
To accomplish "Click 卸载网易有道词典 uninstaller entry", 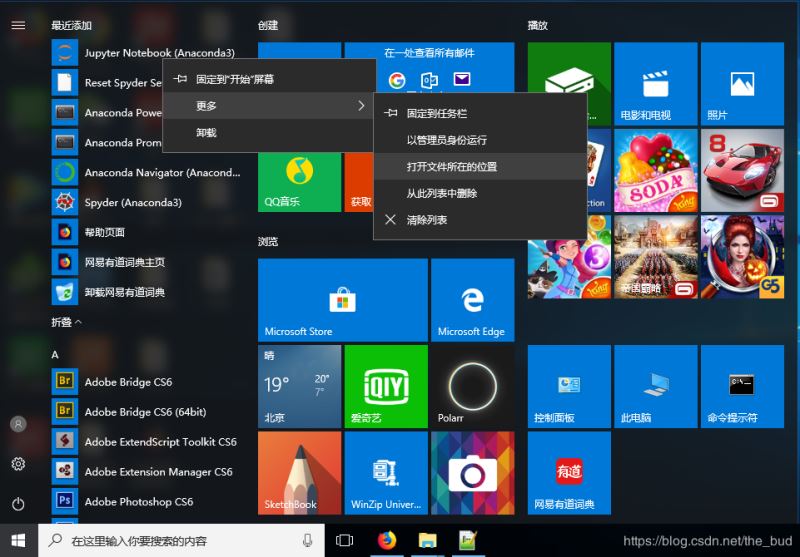I will click(147, 292).
